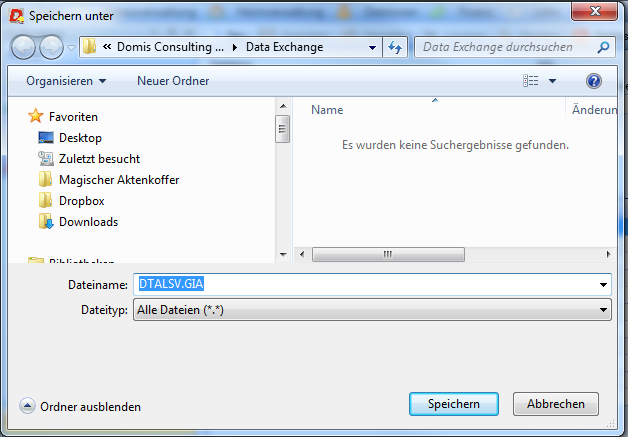Create a Neuer Ordner
Viewport: 628px width, 437px height.
[x=173, y=81]
